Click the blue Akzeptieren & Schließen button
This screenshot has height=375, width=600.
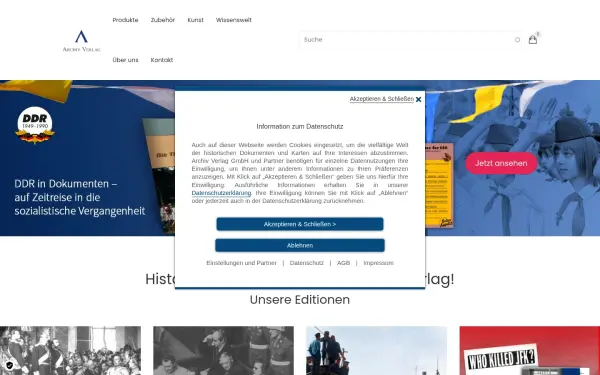pos(300,224)
